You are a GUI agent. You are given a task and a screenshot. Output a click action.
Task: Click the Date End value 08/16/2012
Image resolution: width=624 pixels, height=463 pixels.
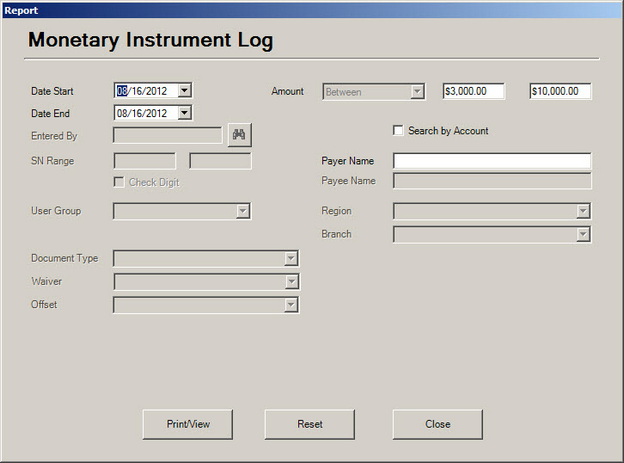coord(142,113)
